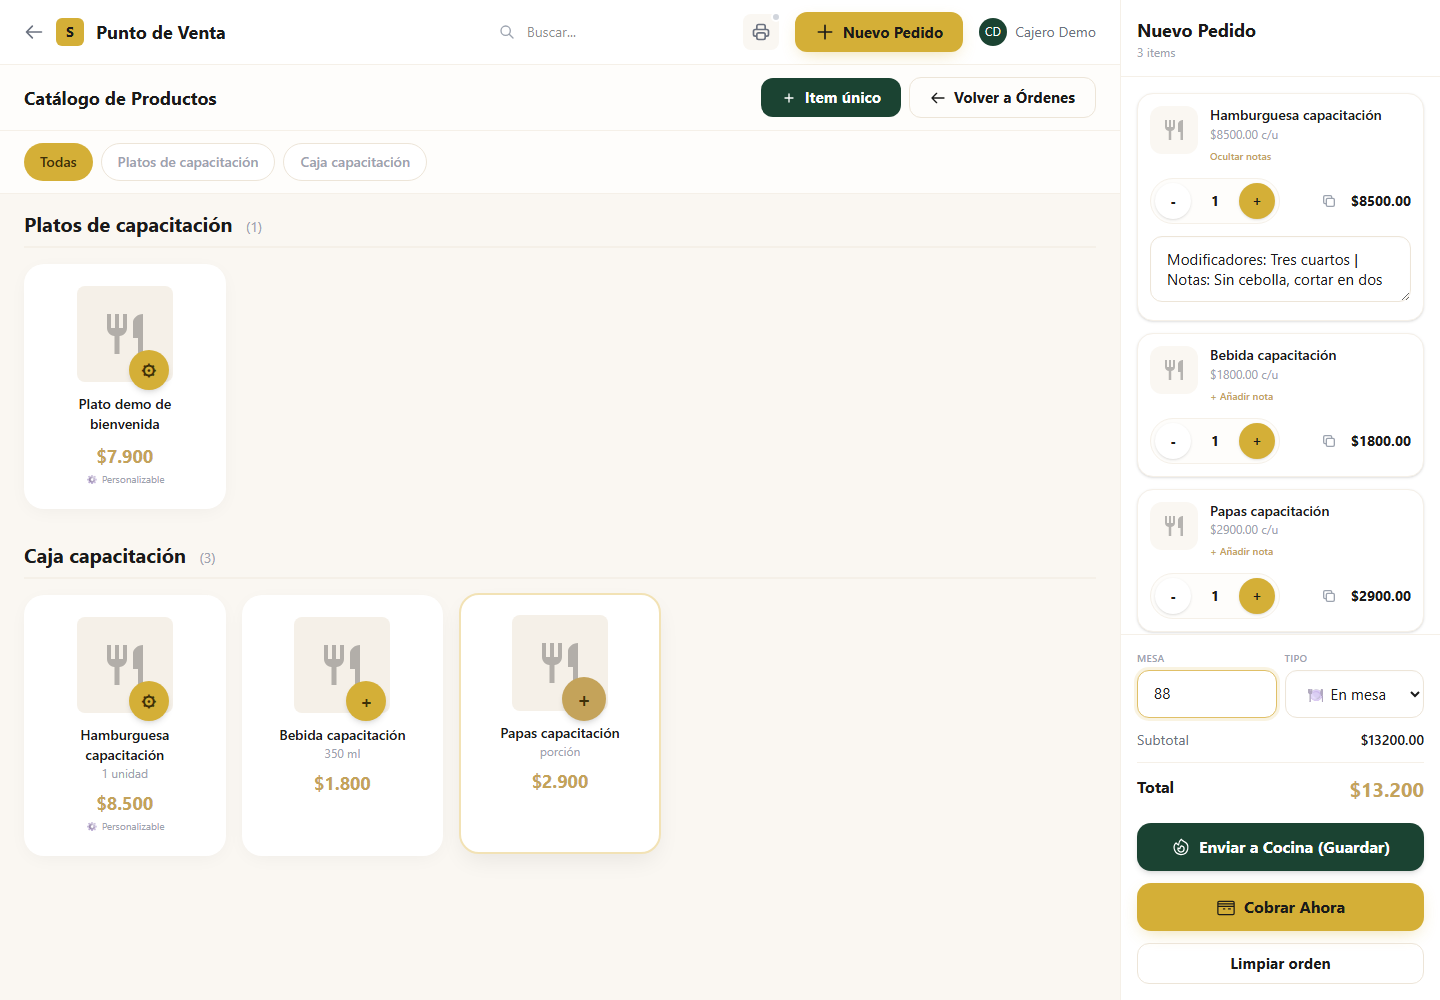Screen dimensions: 1440x1000
Task: Expand Añadir nota under Bebida capacitación
Action: coord(1241,397)
